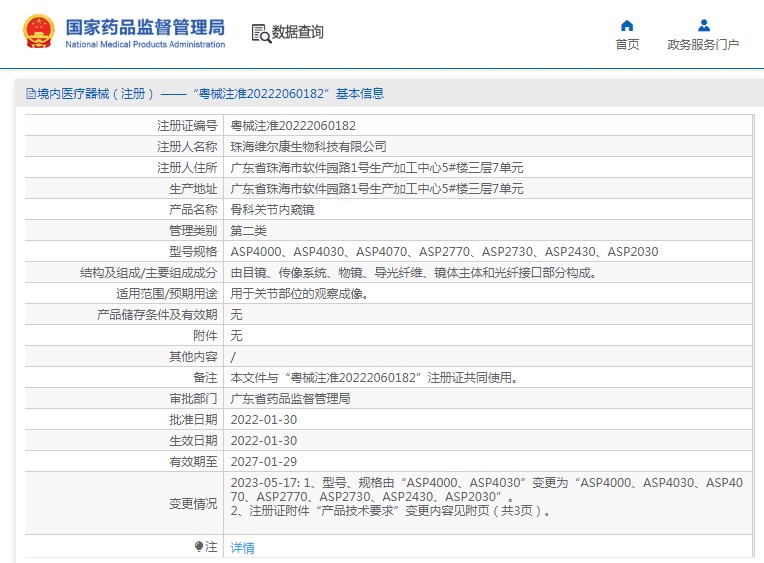
Task: Click the 注册人住所 label
Action: point(187,168)
